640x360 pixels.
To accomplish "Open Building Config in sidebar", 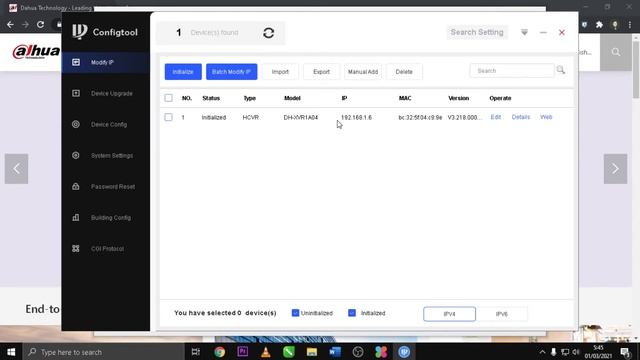I will pos(106,218).
